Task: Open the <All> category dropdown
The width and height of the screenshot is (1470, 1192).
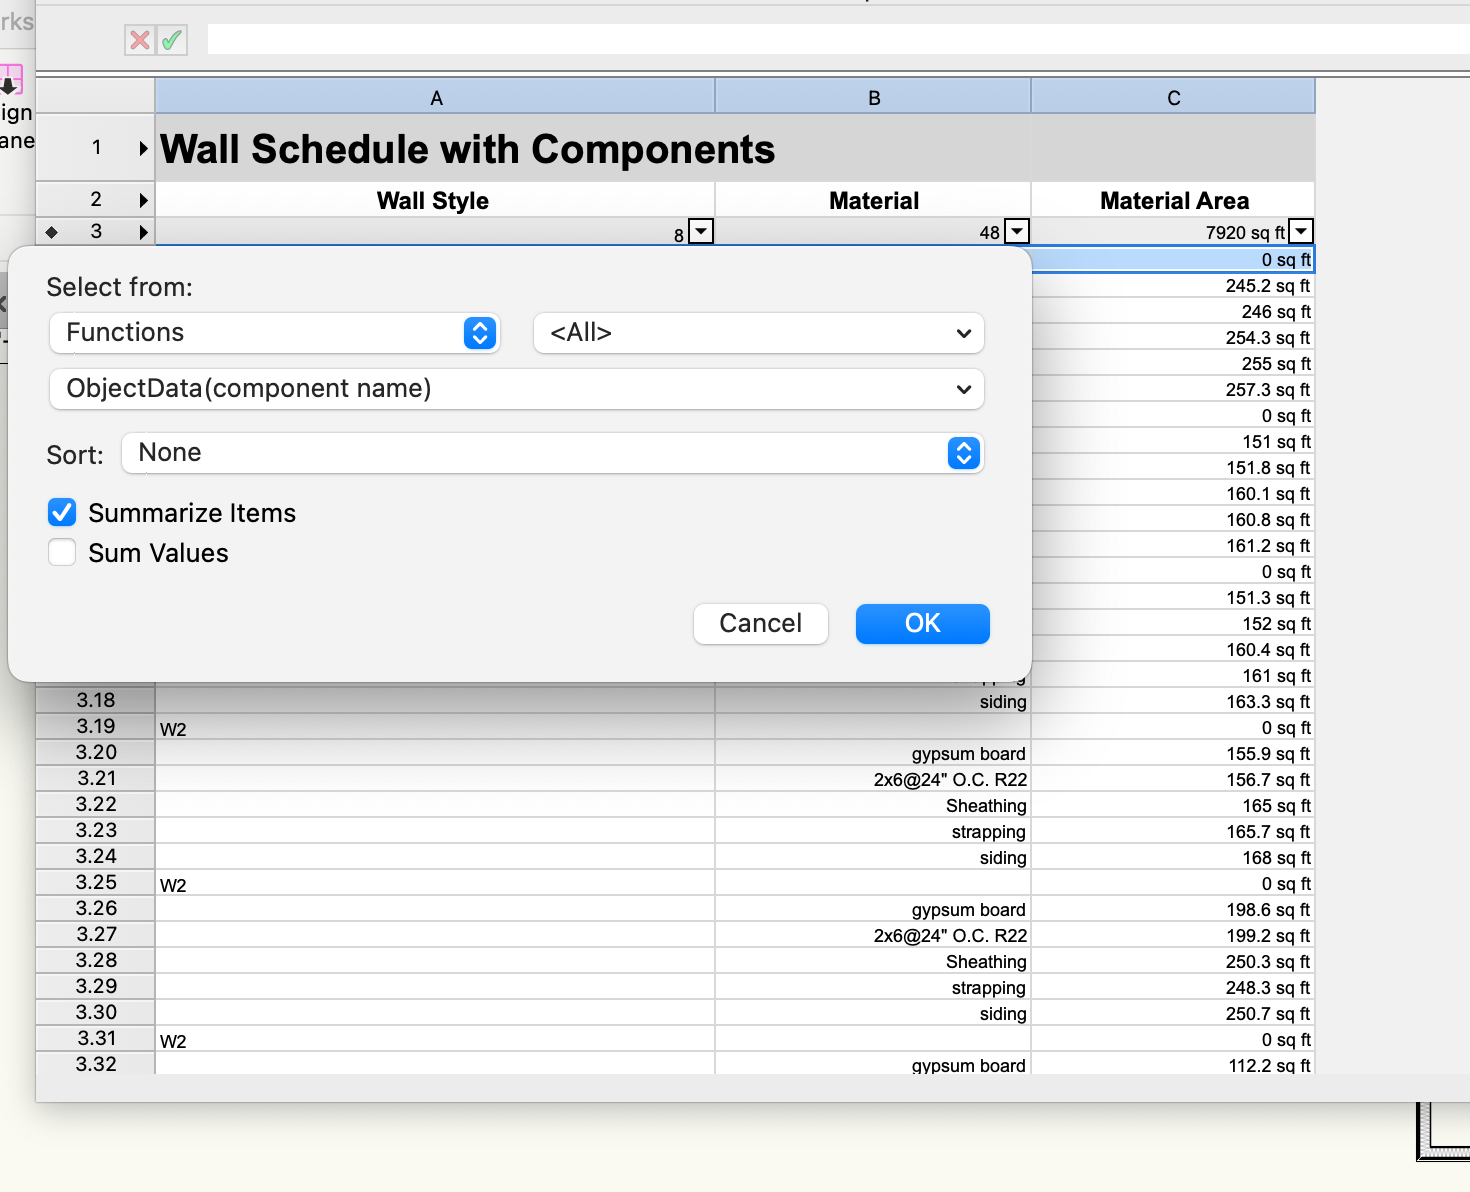Action: (759, 333)
